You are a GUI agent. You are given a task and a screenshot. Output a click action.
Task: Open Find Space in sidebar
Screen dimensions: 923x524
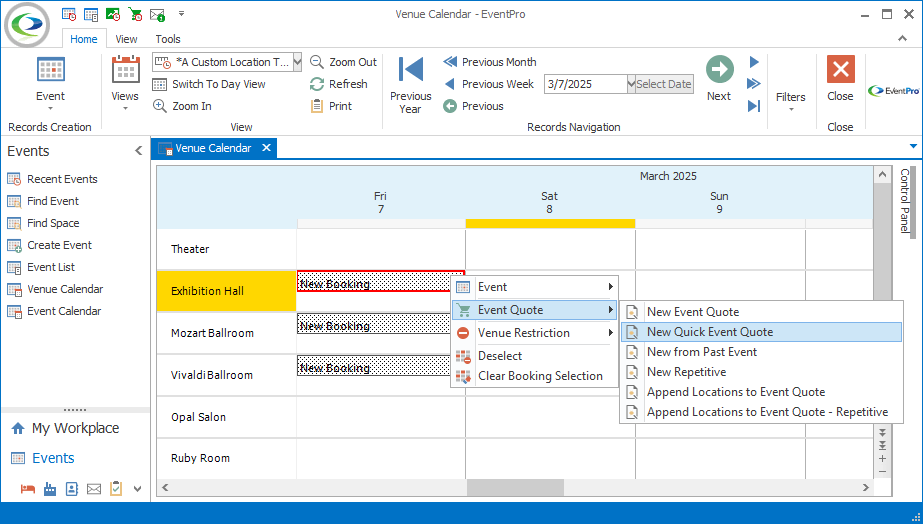pos(43,223)
